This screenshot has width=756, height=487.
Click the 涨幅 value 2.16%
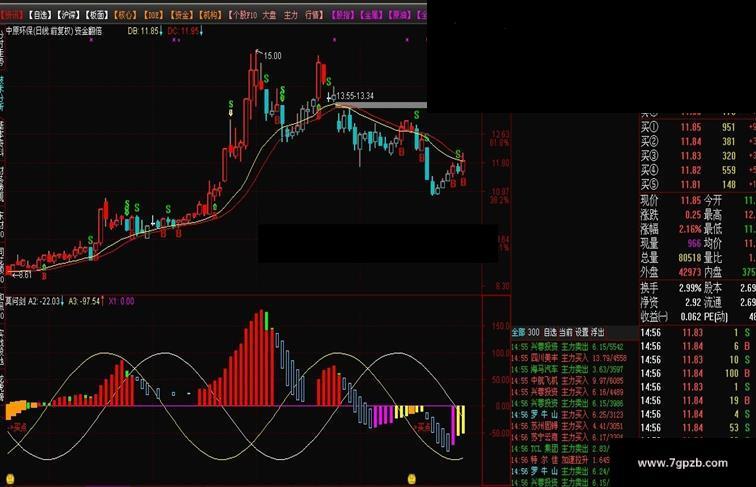[x=690, y=229]
